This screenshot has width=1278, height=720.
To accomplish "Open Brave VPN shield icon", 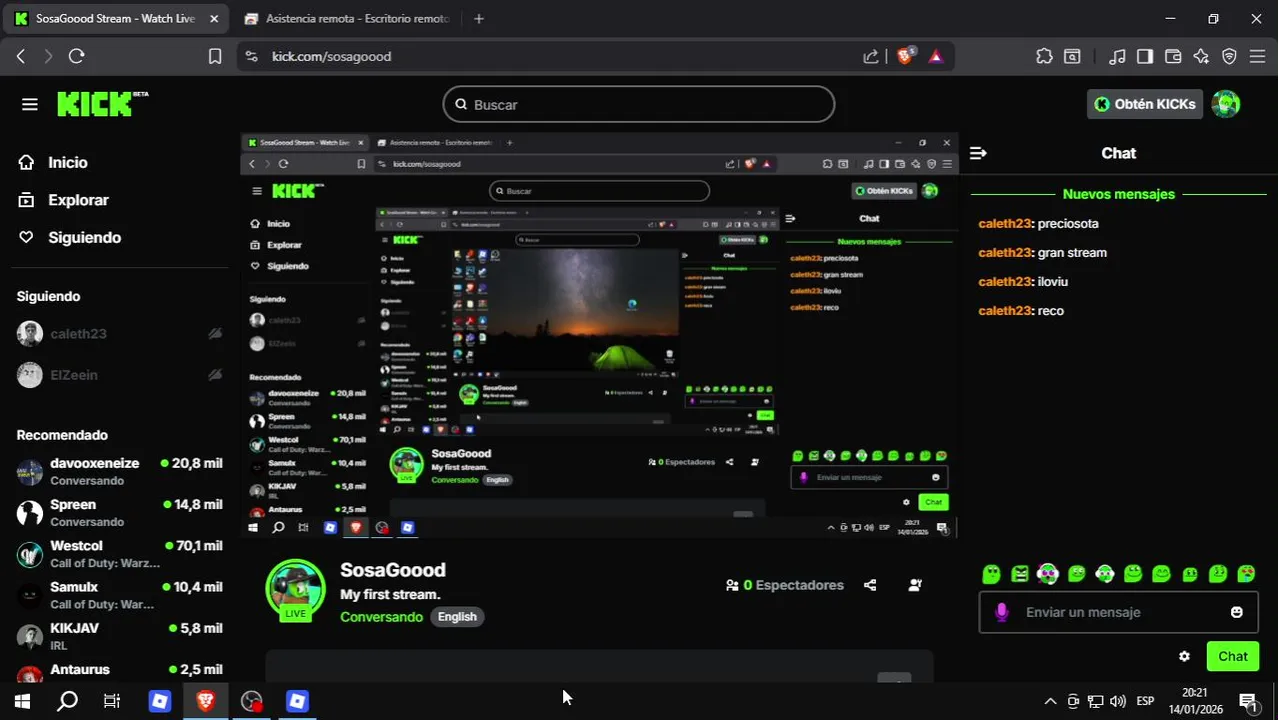I will click(x=1229, y=56).
